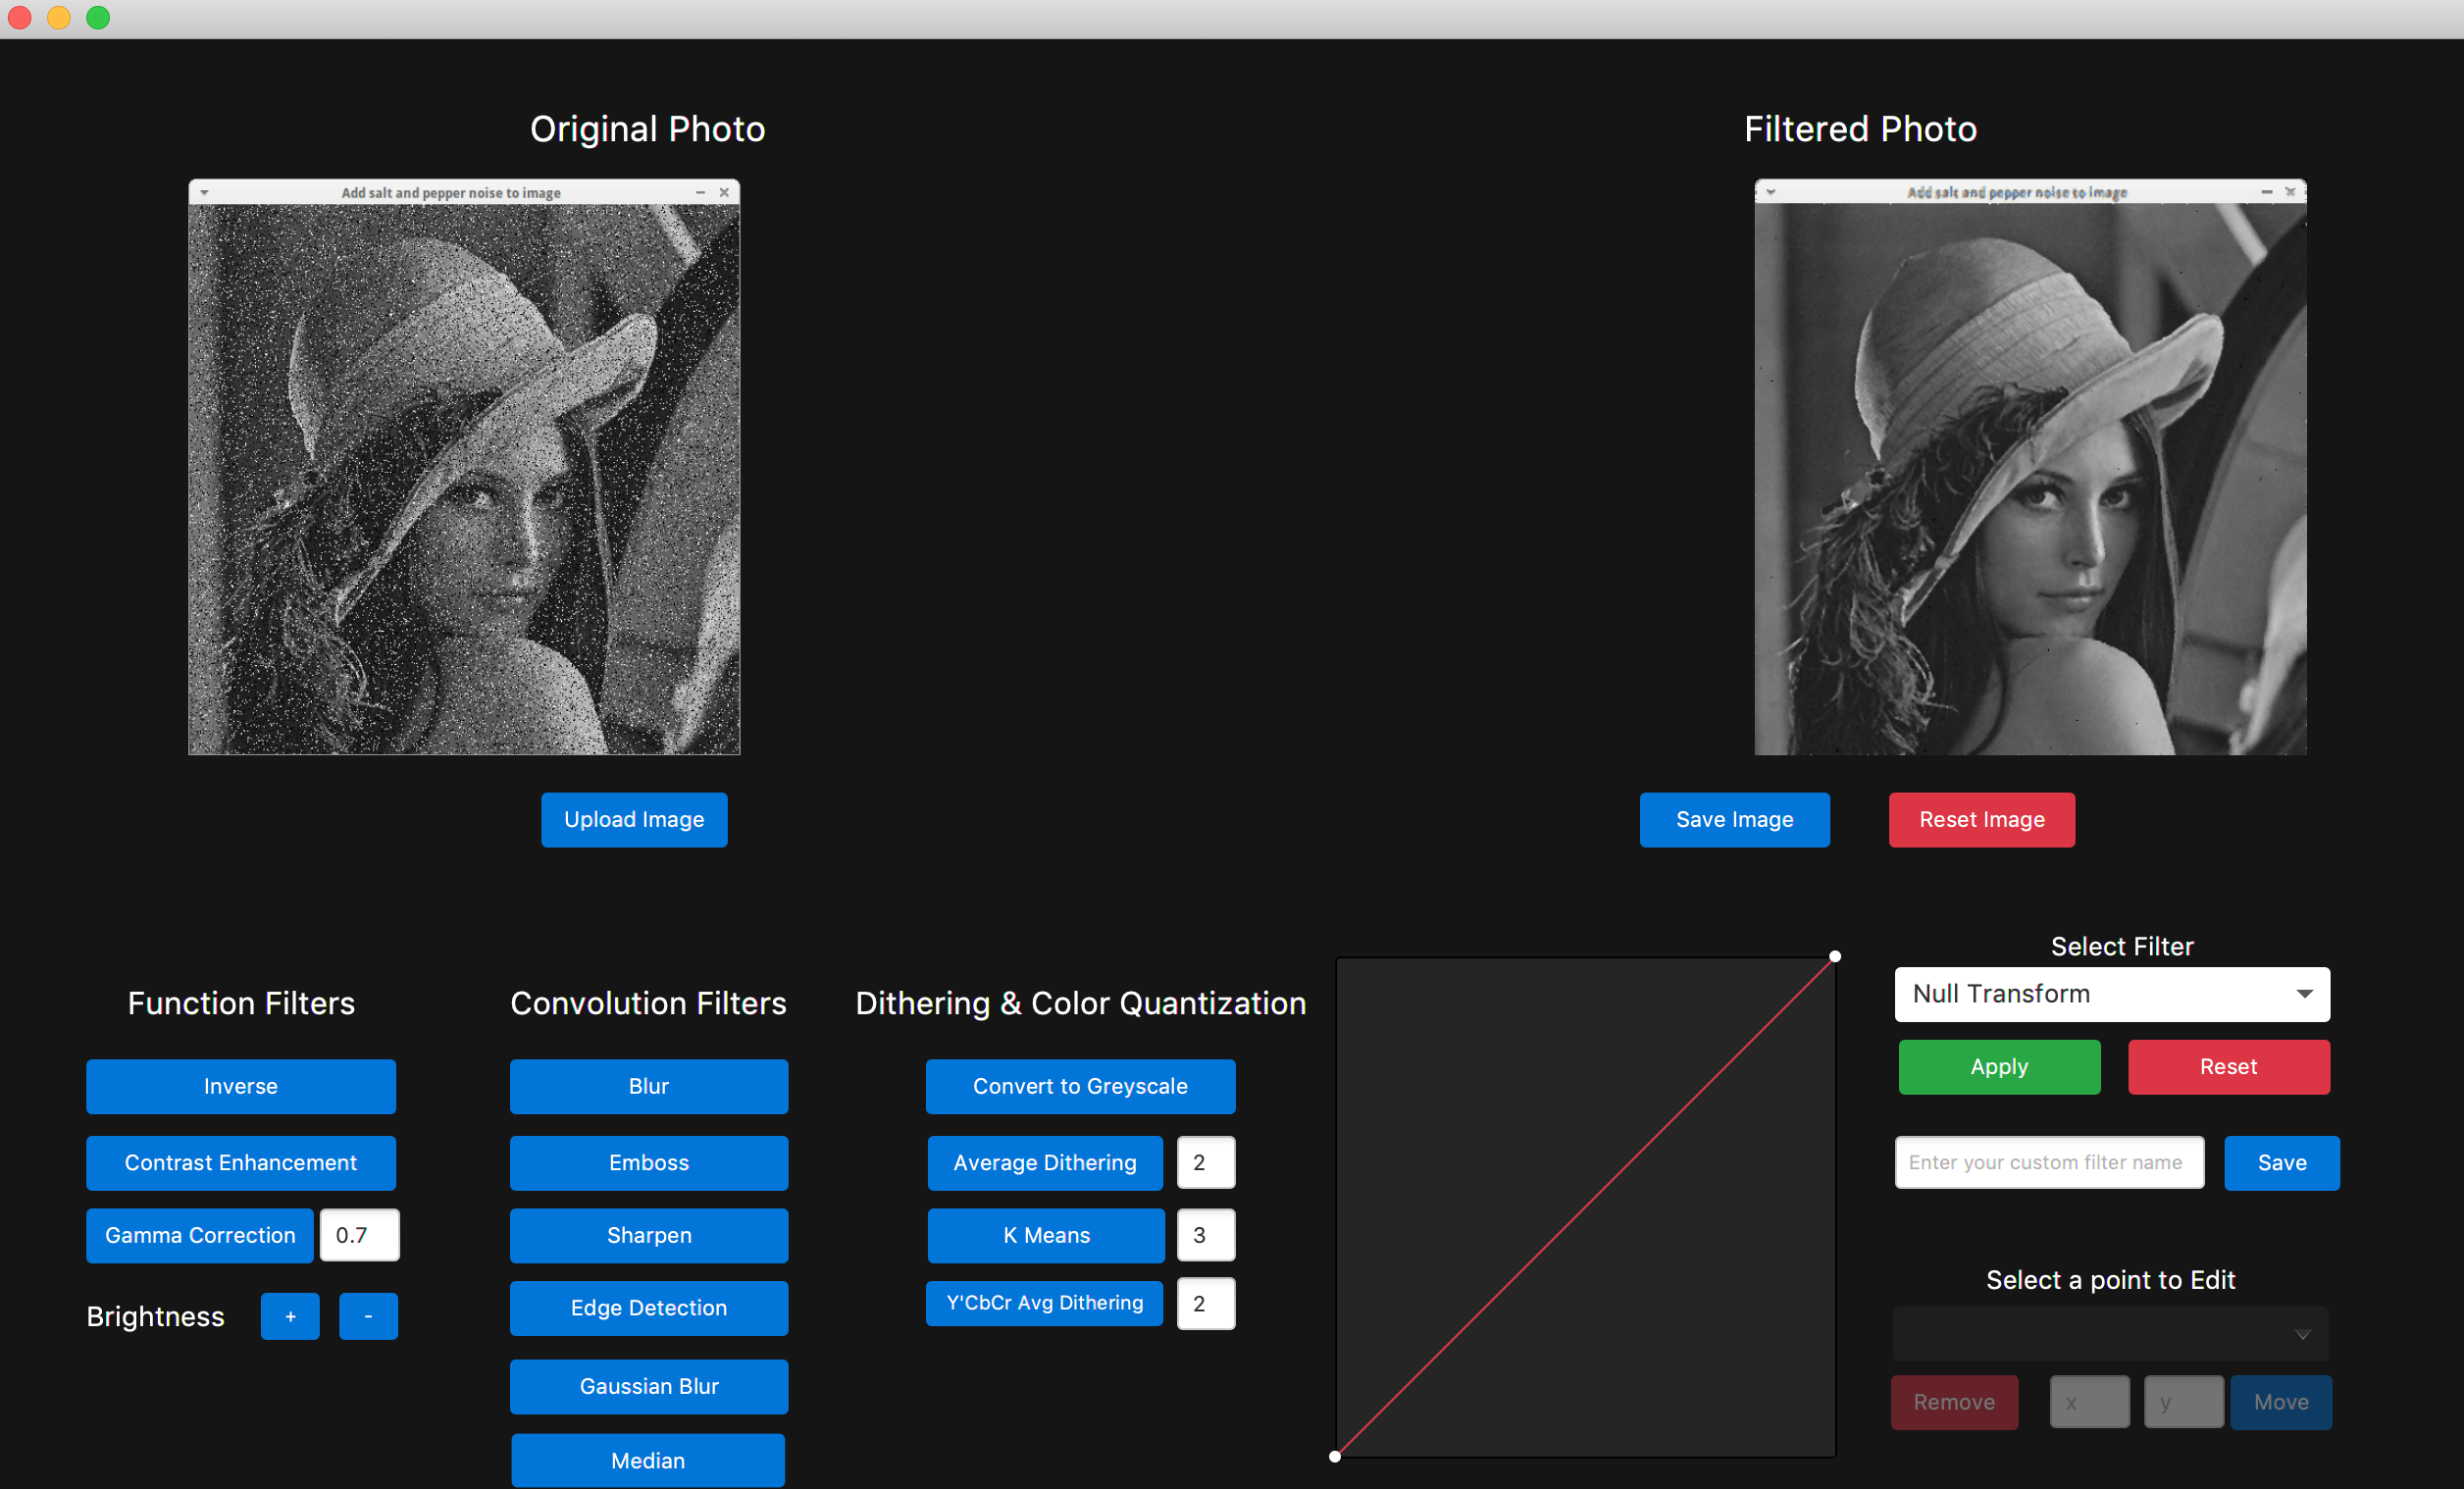Click the Filtered Photo image preview
The height and width of the screenshot is (1489, 2464).
2030,467
